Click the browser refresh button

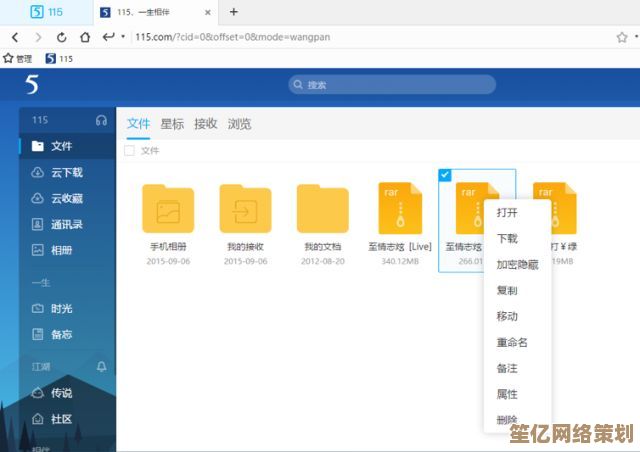[x=62, y=37]
